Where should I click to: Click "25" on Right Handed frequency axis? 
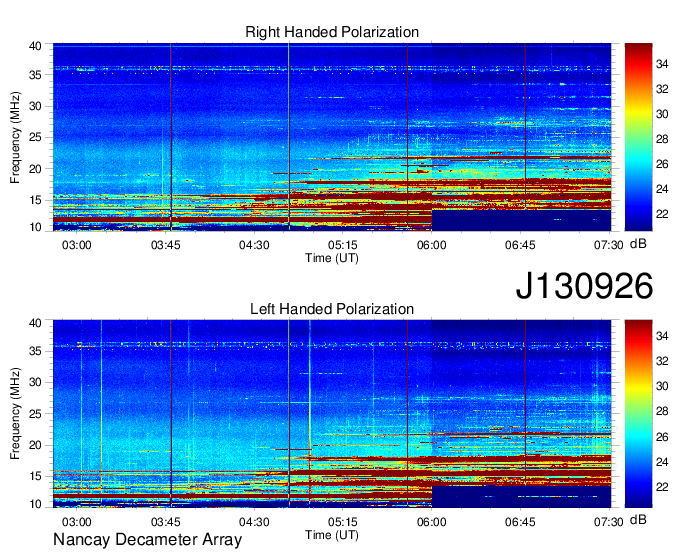(35, 137)
